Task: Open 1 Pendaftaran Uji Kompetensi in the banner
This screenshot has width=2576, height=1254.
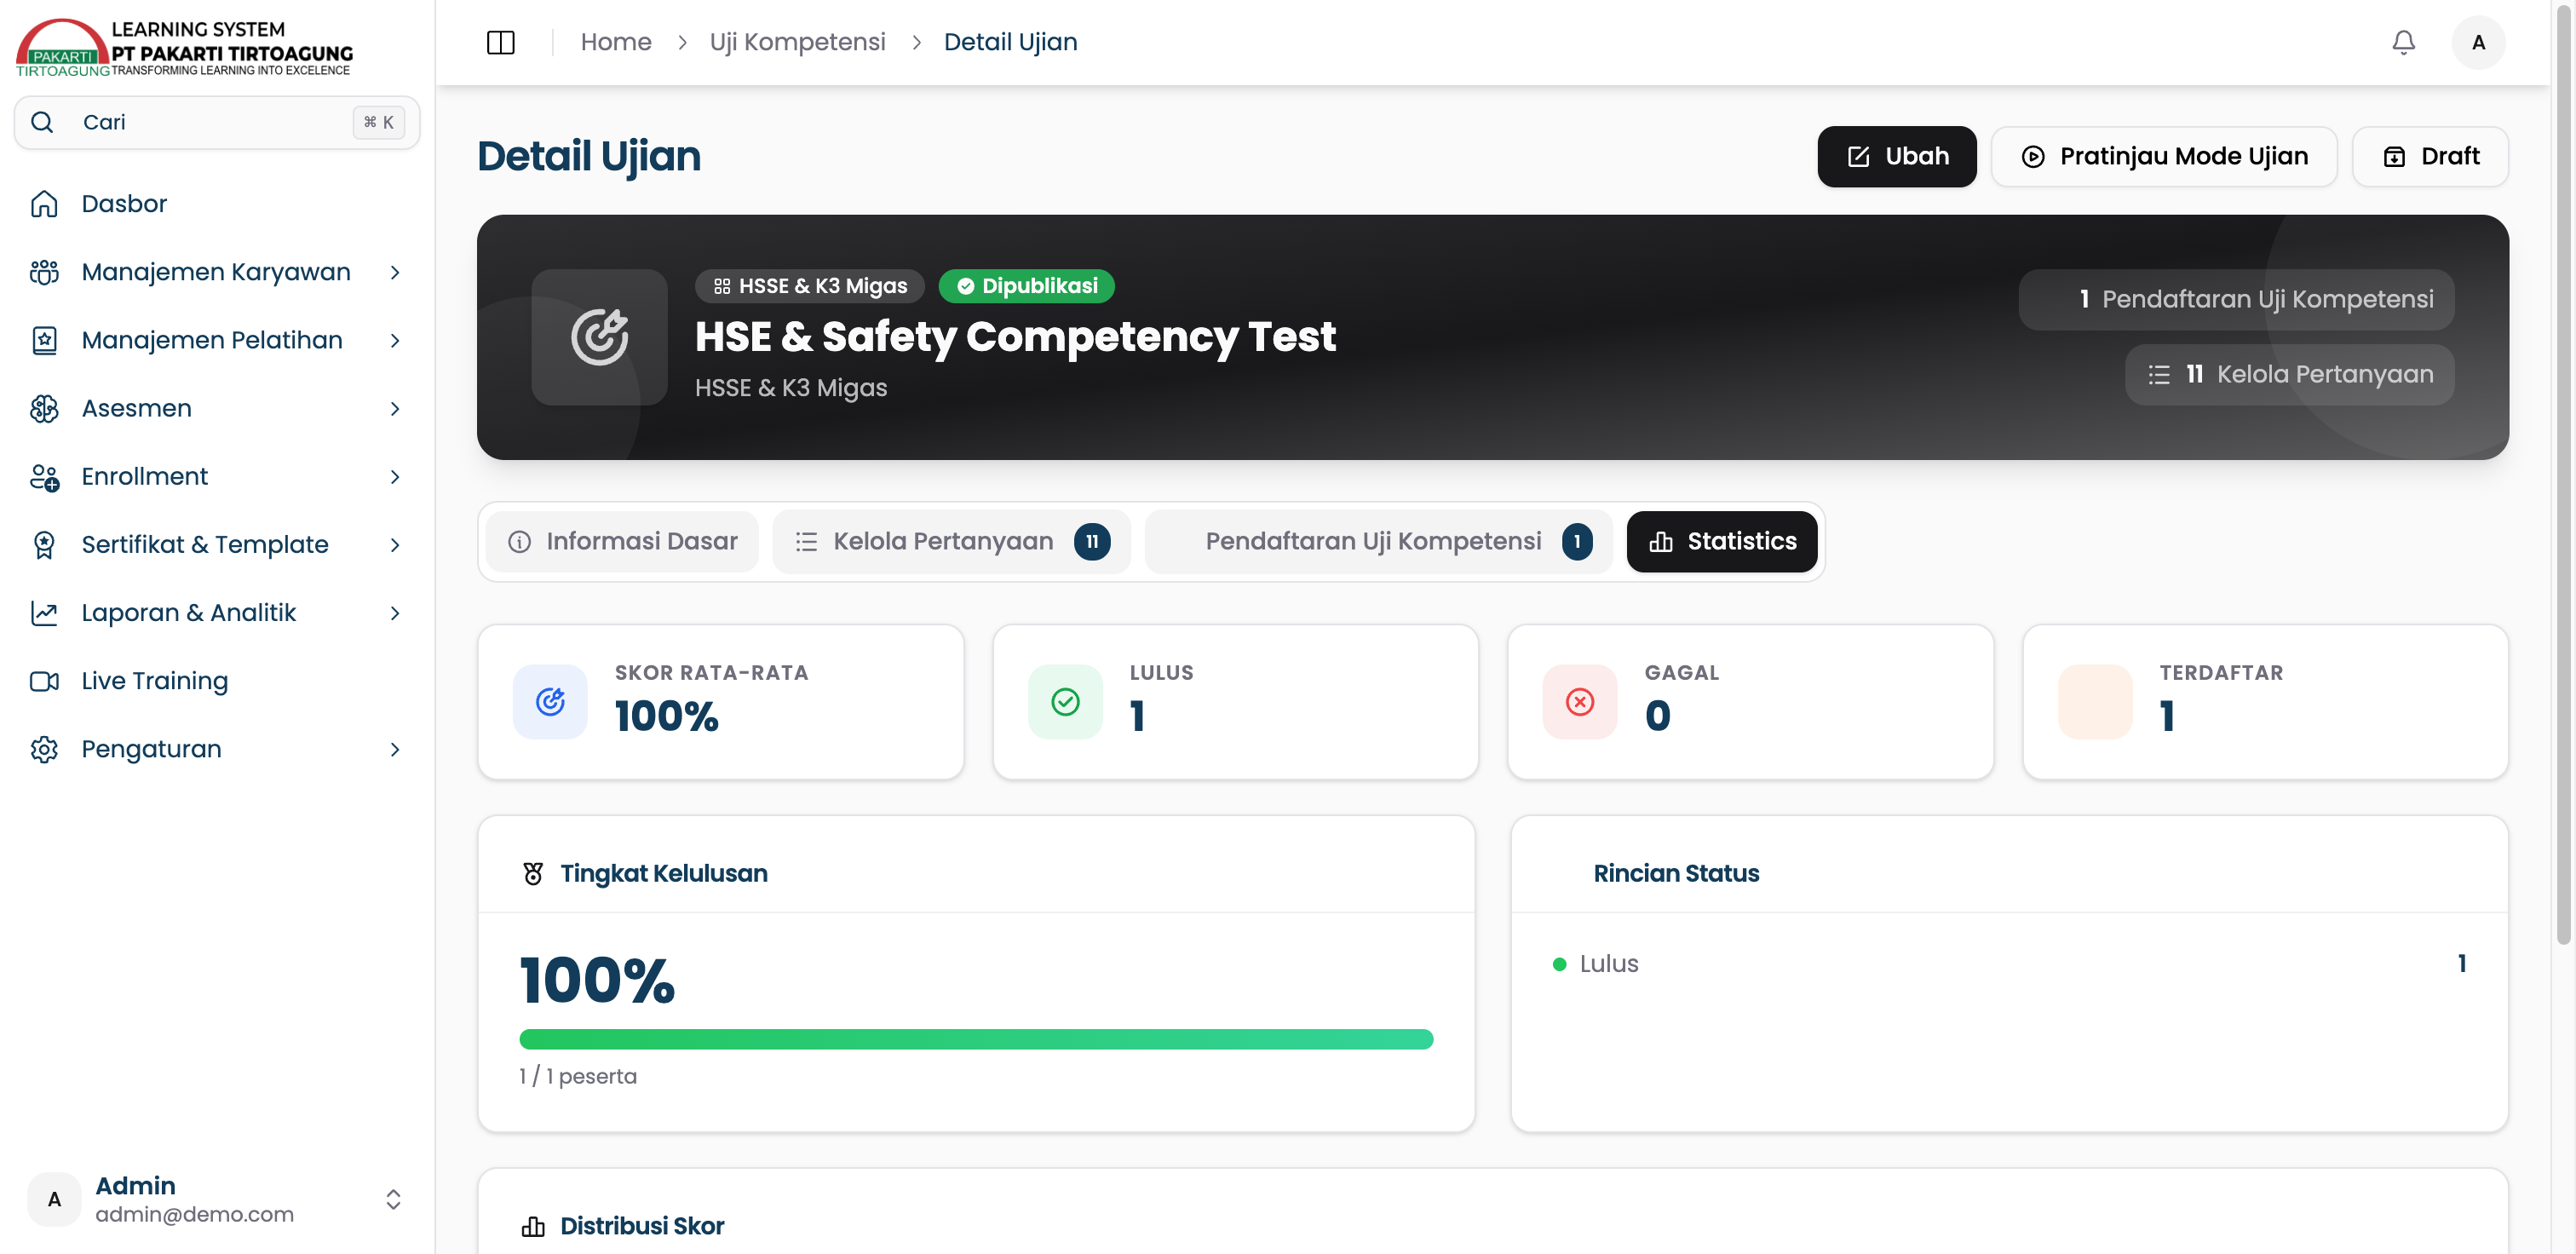Action: 2235,299
